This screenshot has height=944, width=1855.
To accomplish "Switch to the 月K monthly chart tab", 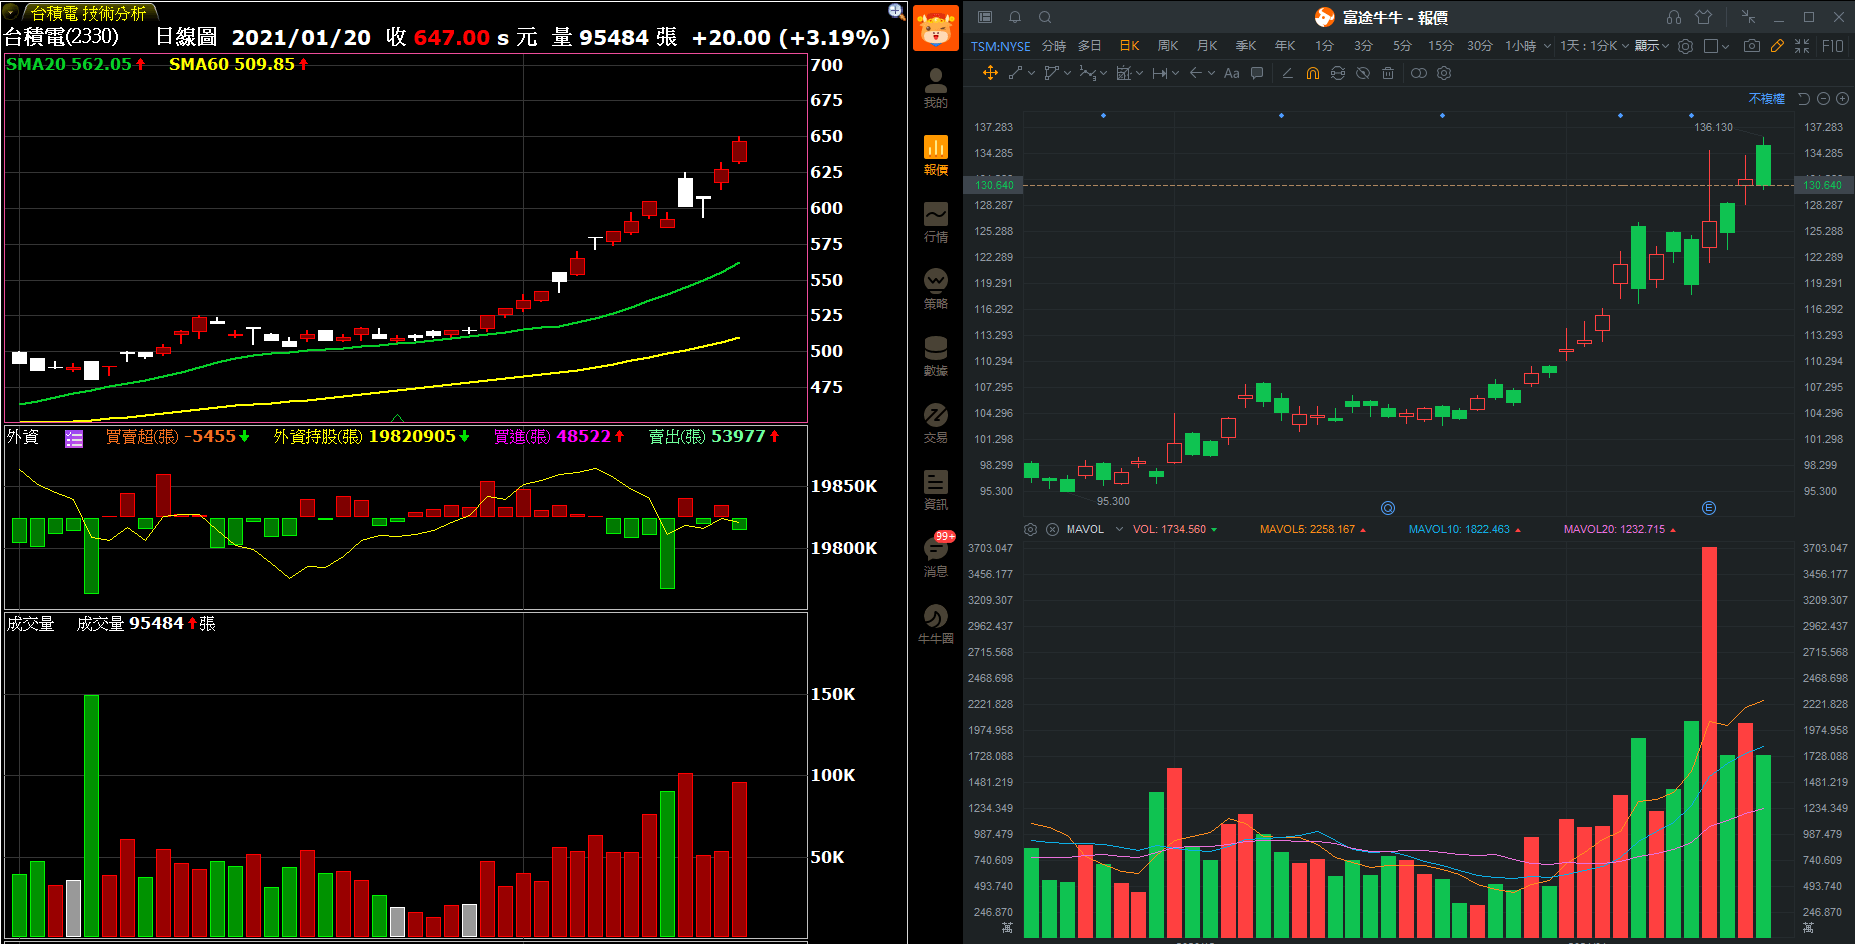I will click(1207, 46).
